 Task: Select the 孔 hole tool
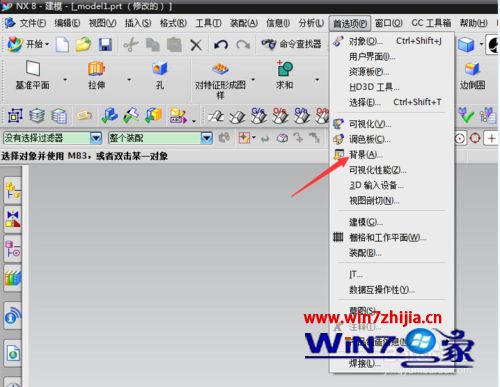160,75
